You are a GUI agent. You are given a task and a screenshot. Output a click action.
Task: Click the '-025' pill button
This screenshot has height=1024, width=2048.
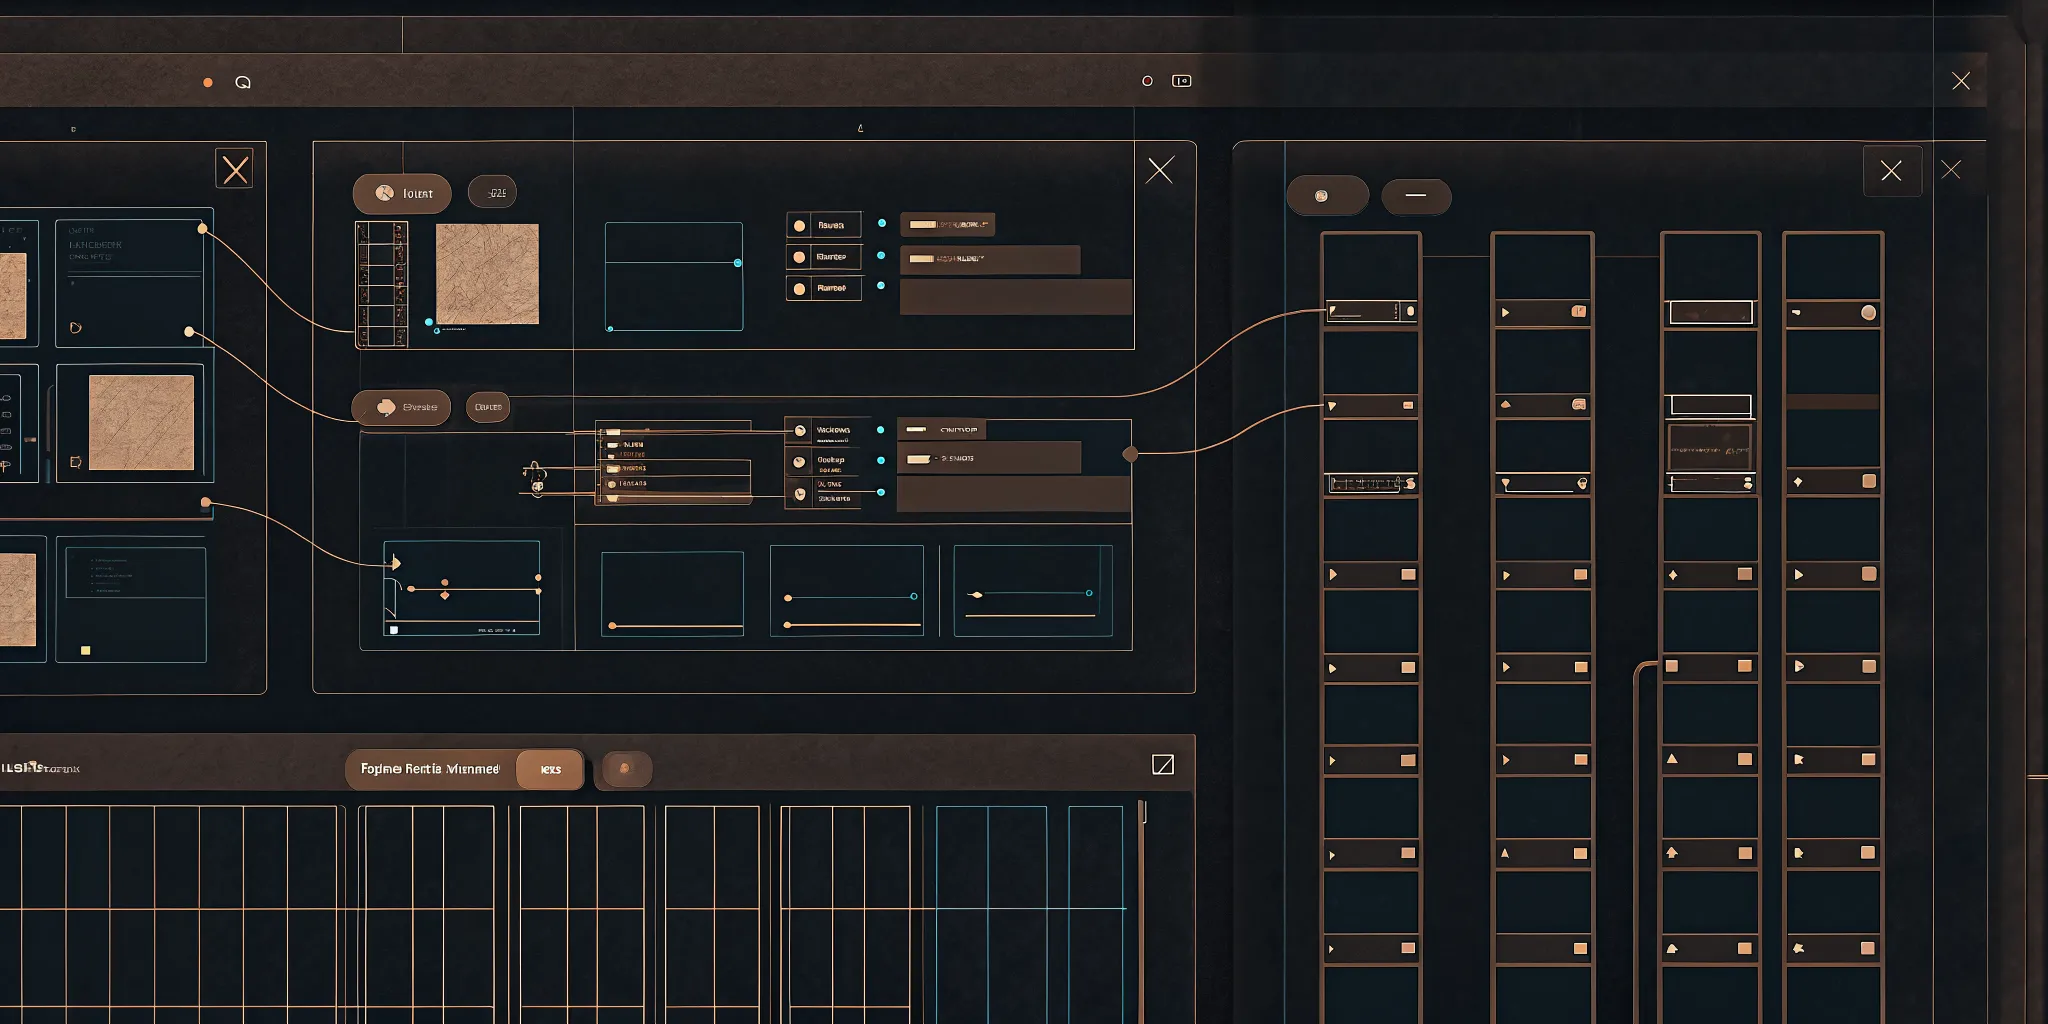click(x=492, y=192)
